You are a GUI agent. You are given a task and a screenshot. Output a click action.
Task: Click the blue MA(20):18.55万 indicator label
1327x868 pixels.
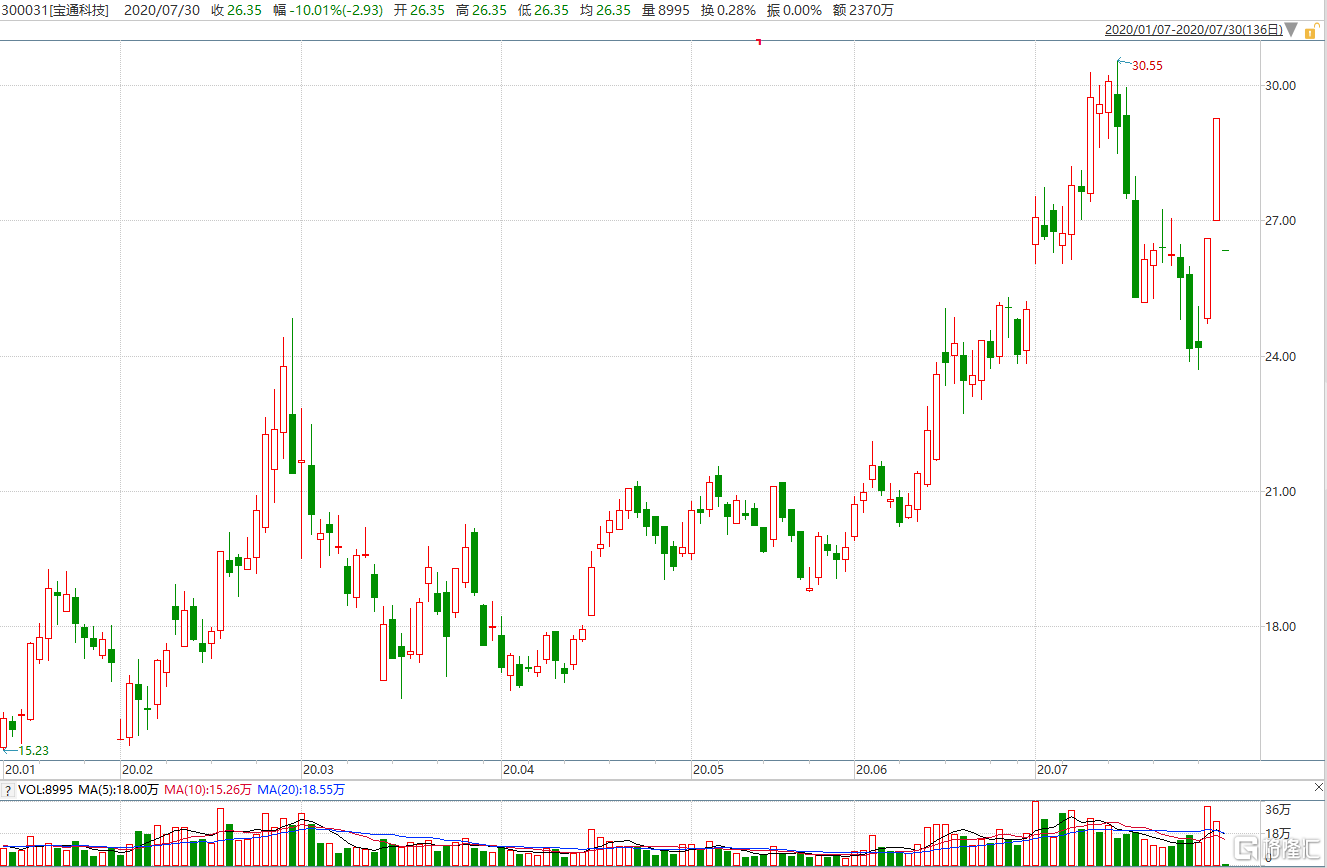(301, 790)
